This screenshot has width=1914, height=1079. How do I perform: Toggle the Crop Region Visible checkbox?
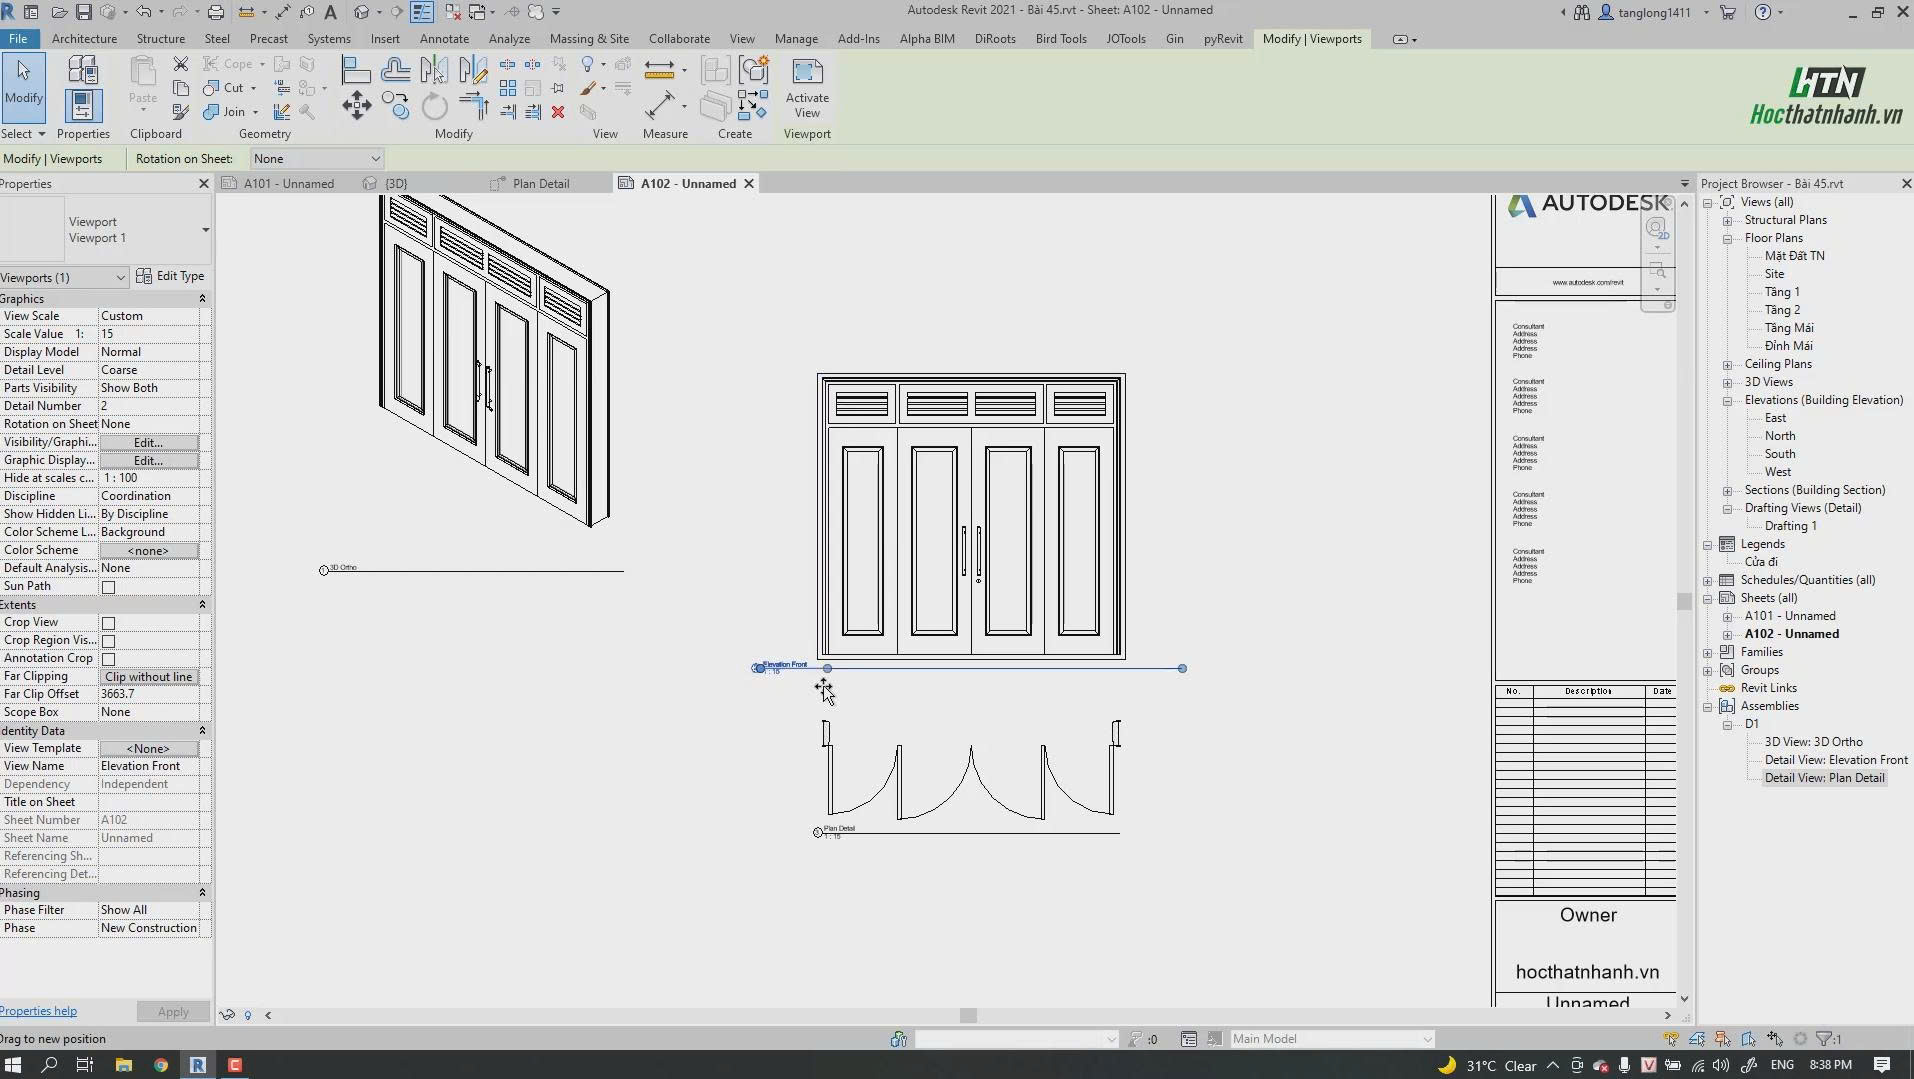pos(108,641)
